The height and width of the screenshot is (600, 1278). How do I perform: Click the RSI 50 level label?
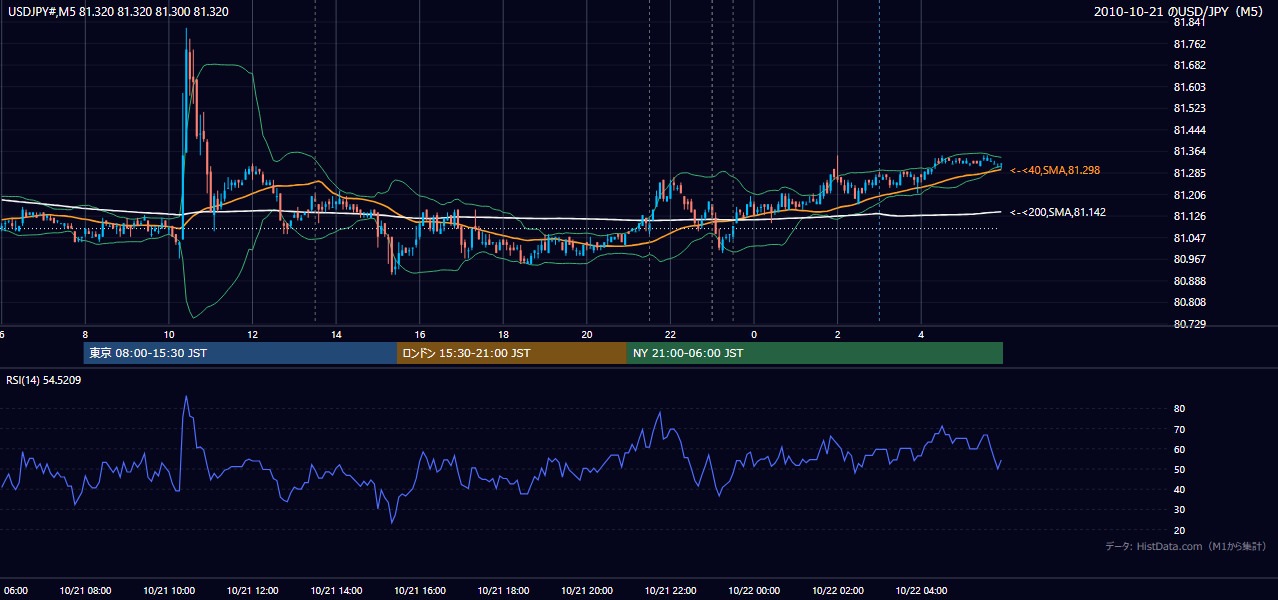coord(1180,469)
